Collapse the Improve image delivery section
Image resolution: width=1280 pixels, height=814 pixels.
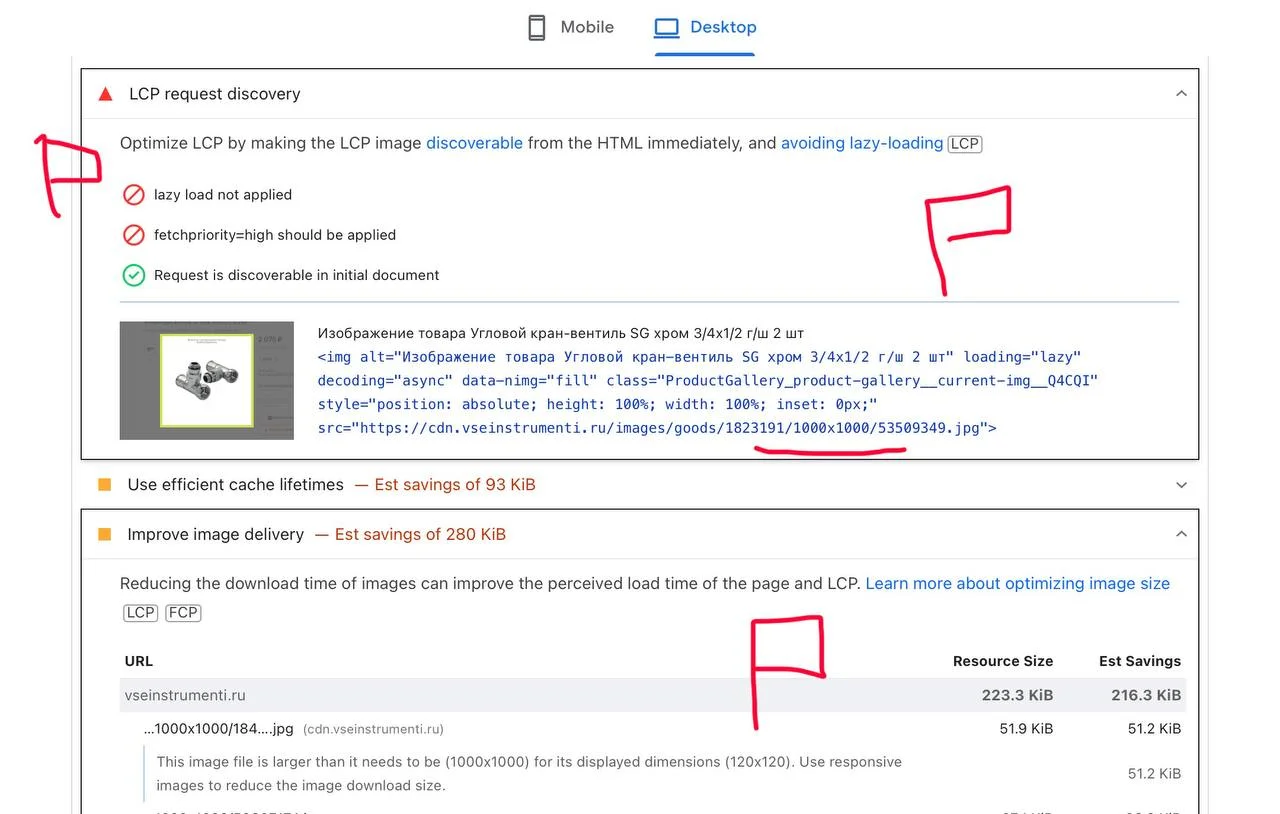1181,535
